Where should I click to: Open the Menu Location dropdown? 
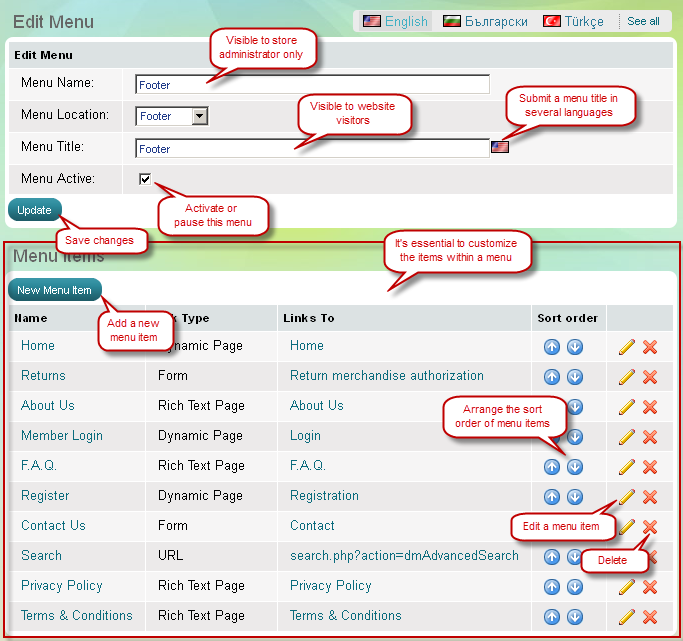click(x=199, y=116)
